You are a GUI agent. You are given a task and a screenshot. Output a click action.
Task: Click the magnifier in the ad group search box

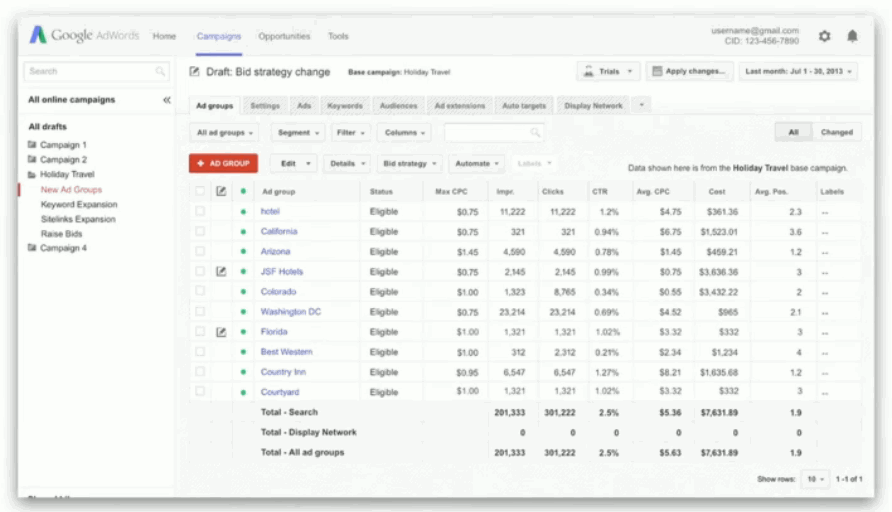click(x=535, y=133)
